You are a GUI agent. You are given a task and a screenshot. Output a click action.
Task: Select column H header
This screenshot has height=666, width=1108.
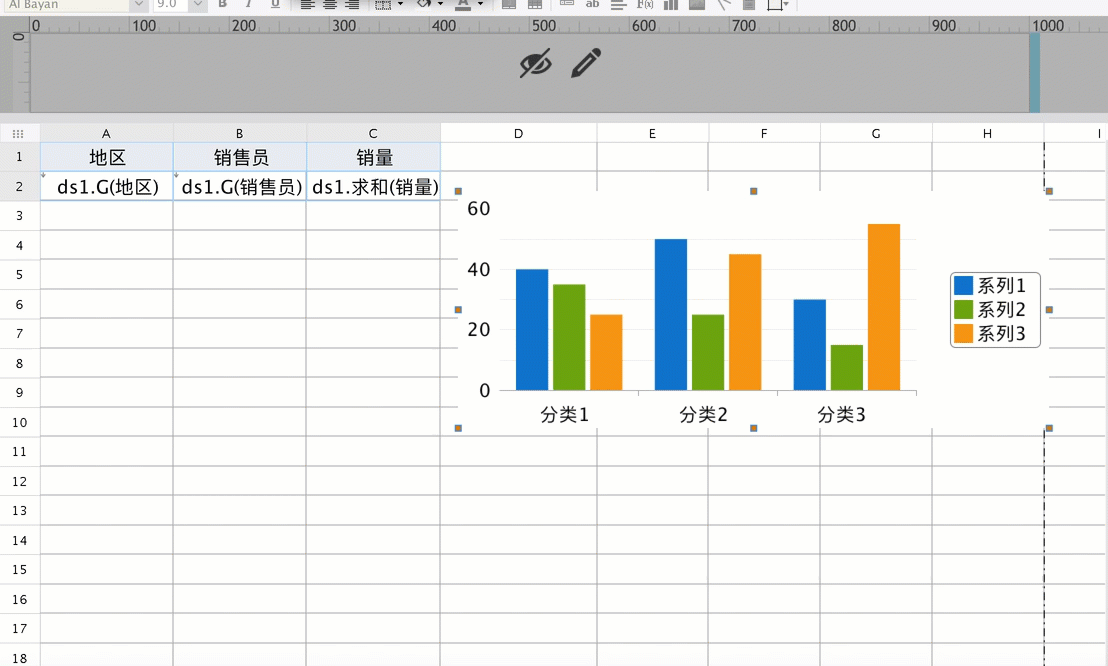[x=987, y=134]
